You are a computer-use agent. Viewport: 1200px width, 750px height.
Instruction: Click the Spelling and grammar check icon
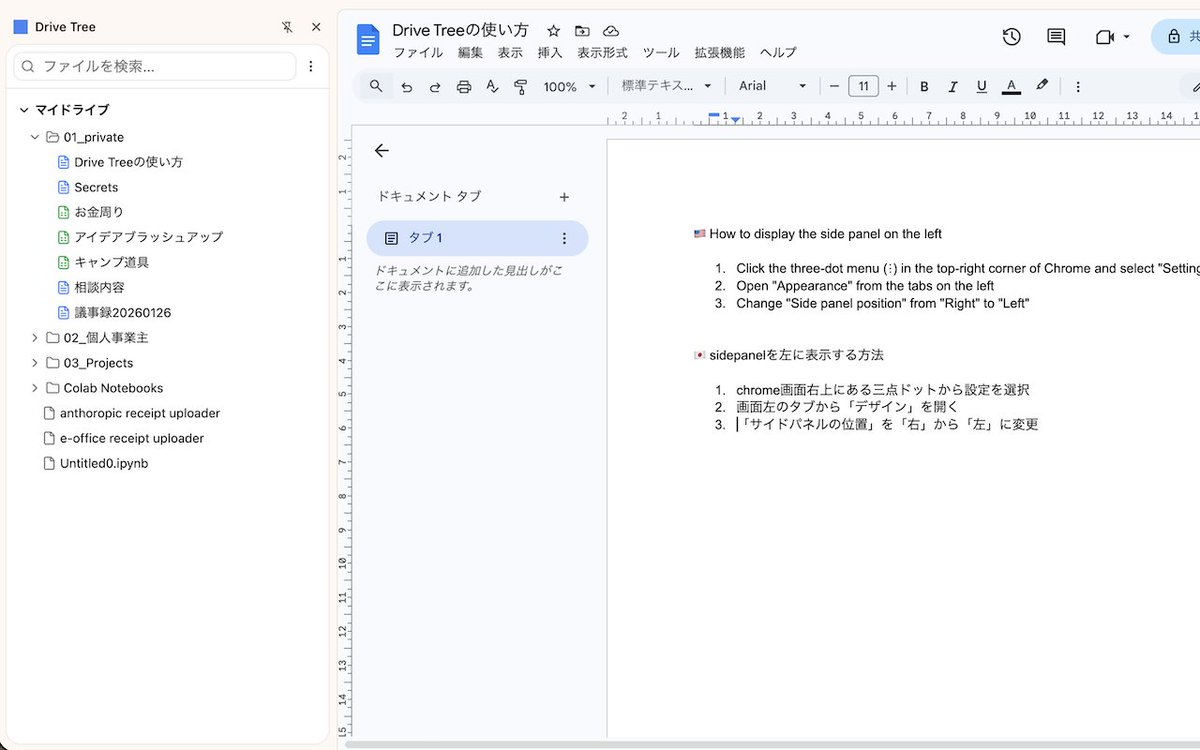(x=491, y=86)
